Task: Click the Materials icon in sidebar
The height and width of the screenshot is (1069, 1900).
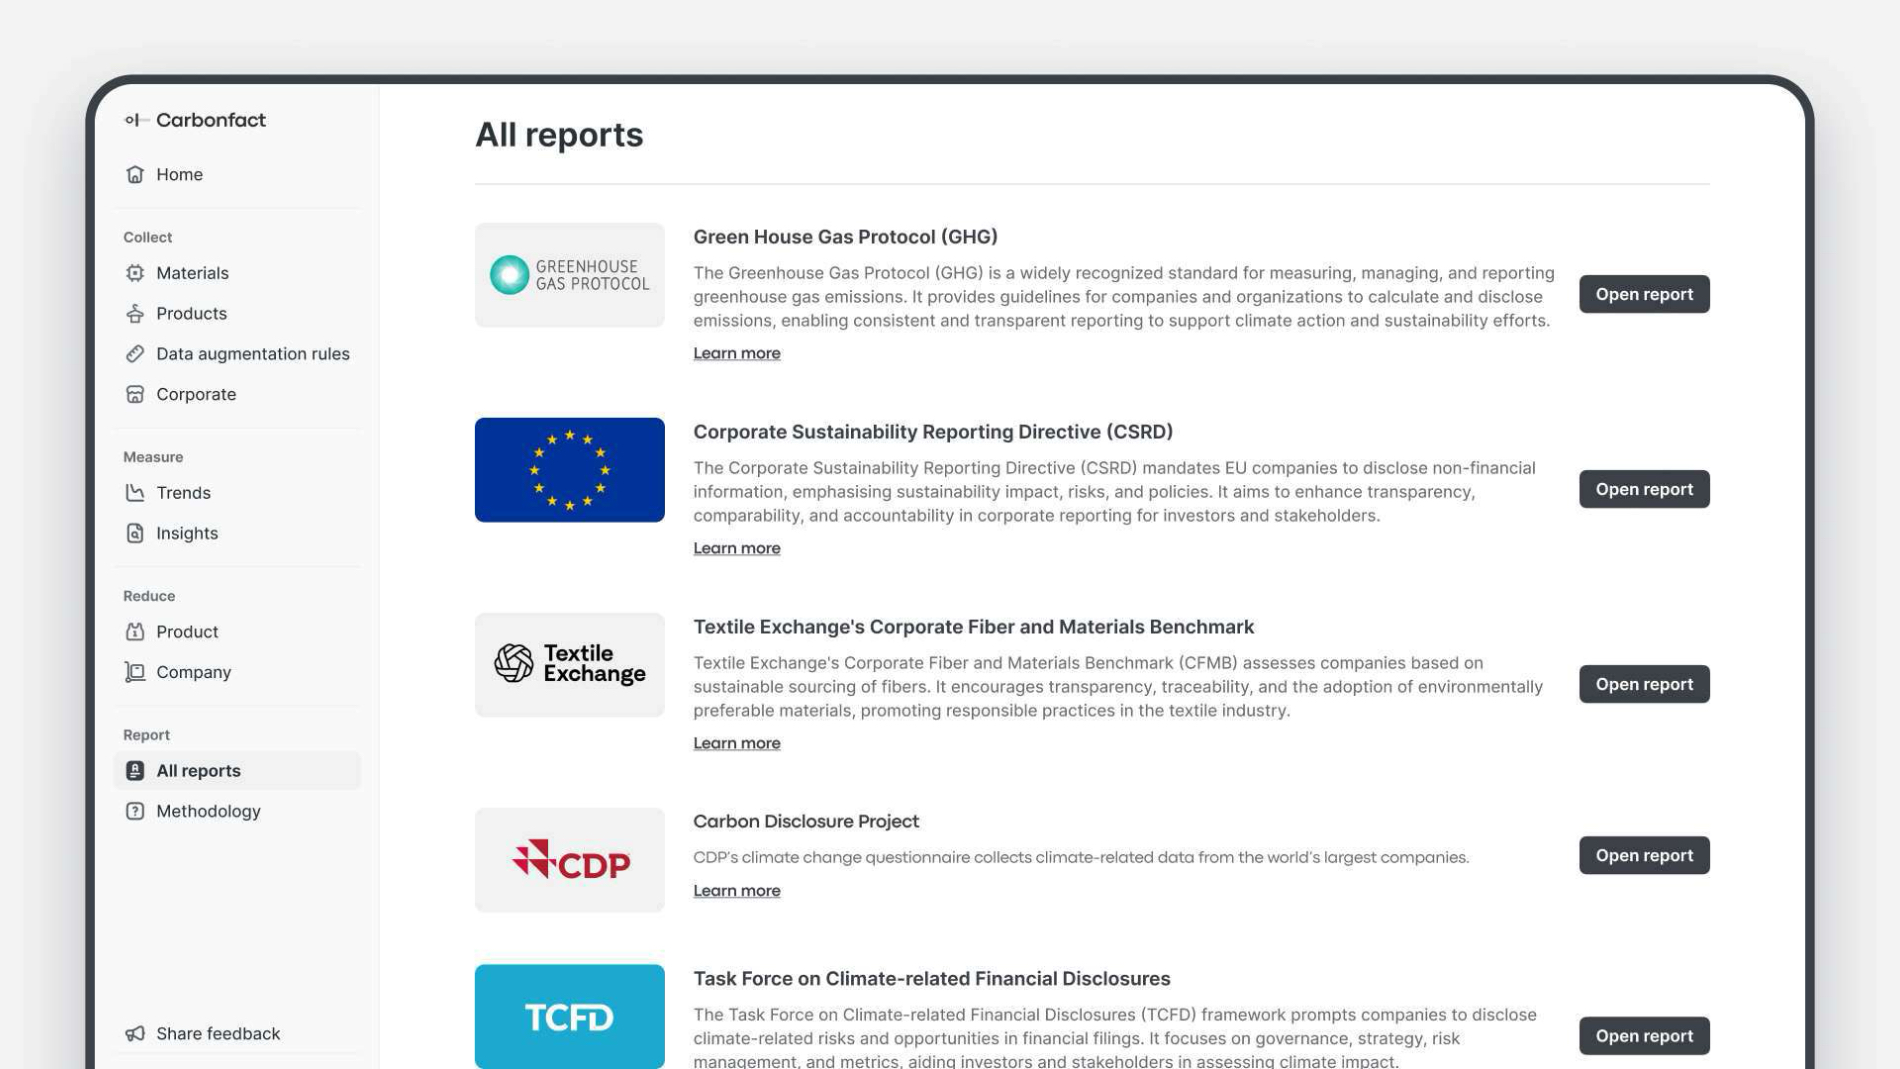Action: pos(135,273)
